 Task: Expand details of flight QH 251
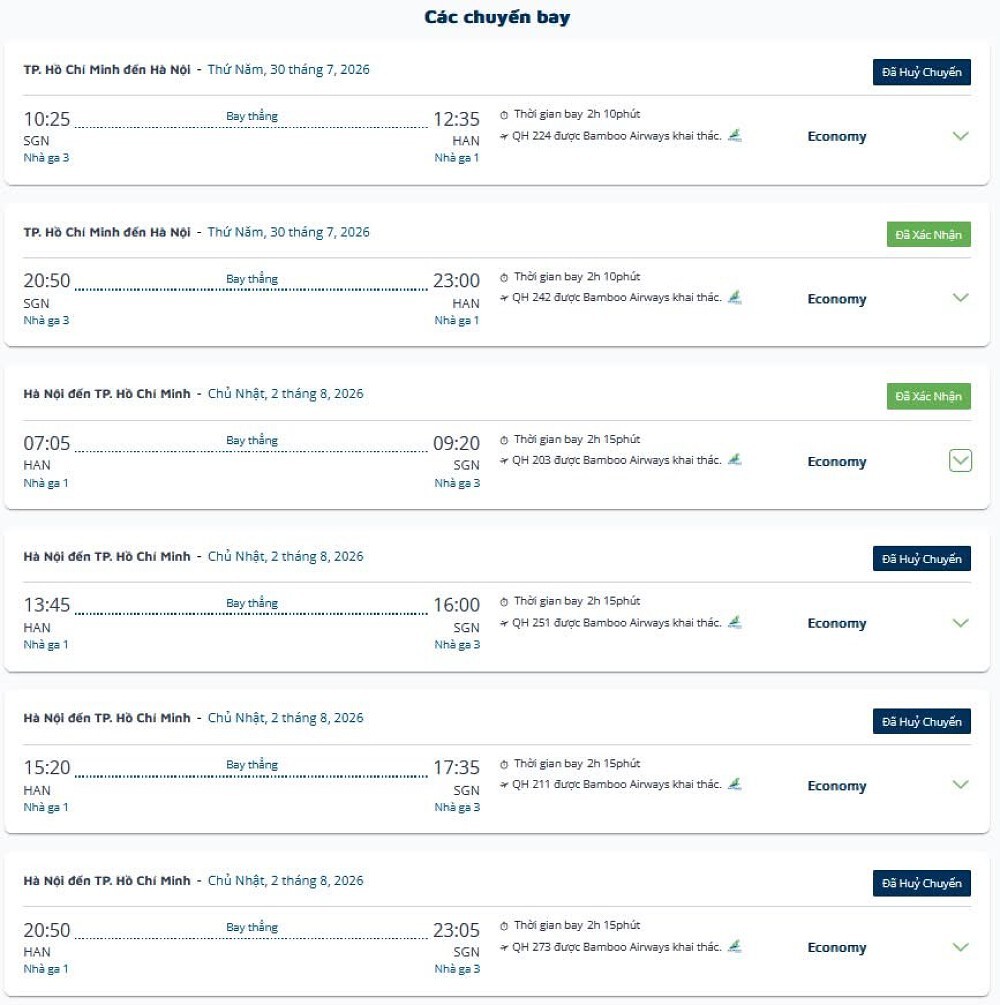pyautogui.click(x=960, y=623)
